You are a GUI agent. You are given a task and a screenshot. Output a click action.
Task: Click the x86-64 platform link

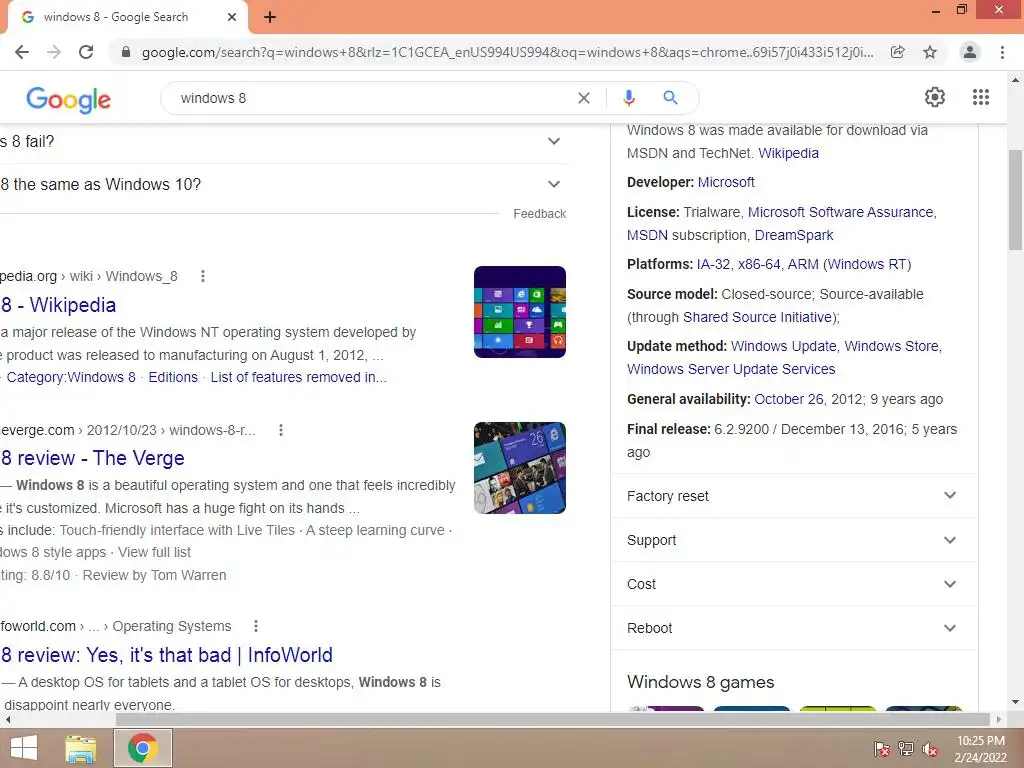coord(759,264)
